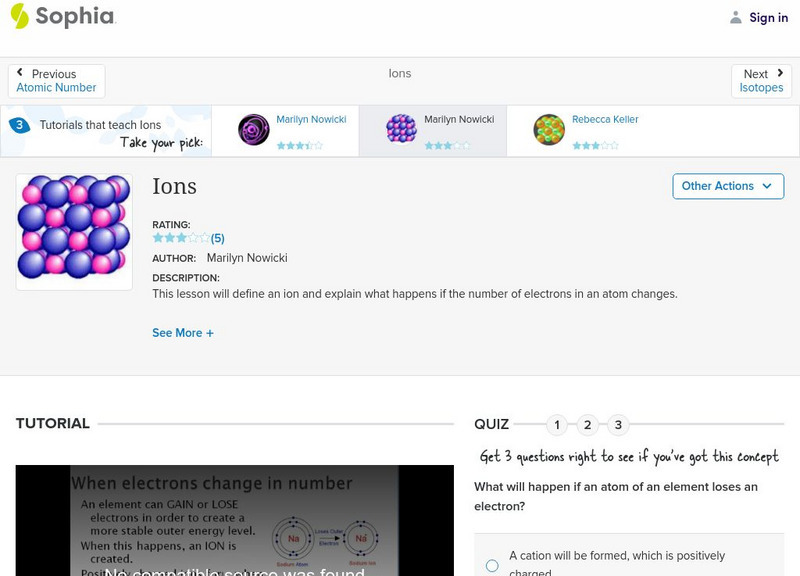The height and width of the screenshot is (576, 800).
Task: Go to the Isotopes next lesson
Action: [x=761, y=88]
